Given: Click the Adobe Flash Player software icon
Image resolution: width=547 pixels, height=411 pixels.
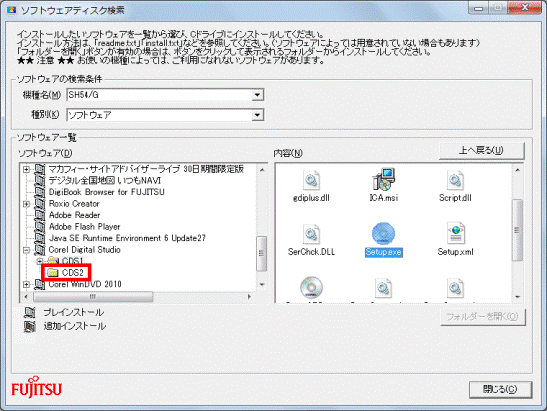Looking at the screenshot, I should [x=40, y=226].
